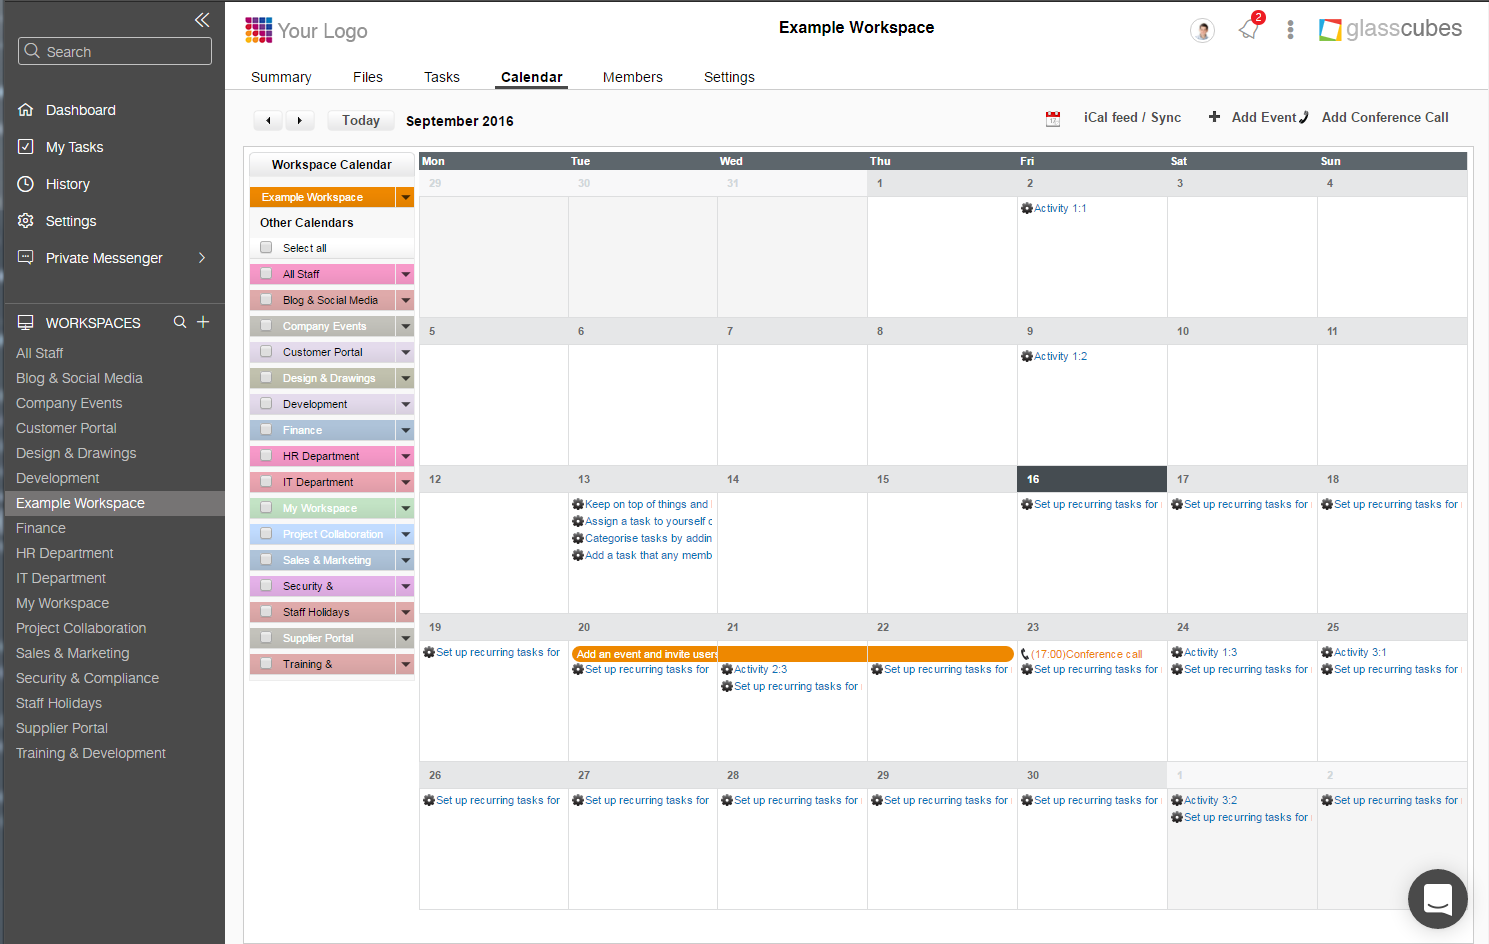Click inside the sidebar Search field
Image resolution: width=1489 pixels, height=944 pixels.
click(x=114, y=50)
